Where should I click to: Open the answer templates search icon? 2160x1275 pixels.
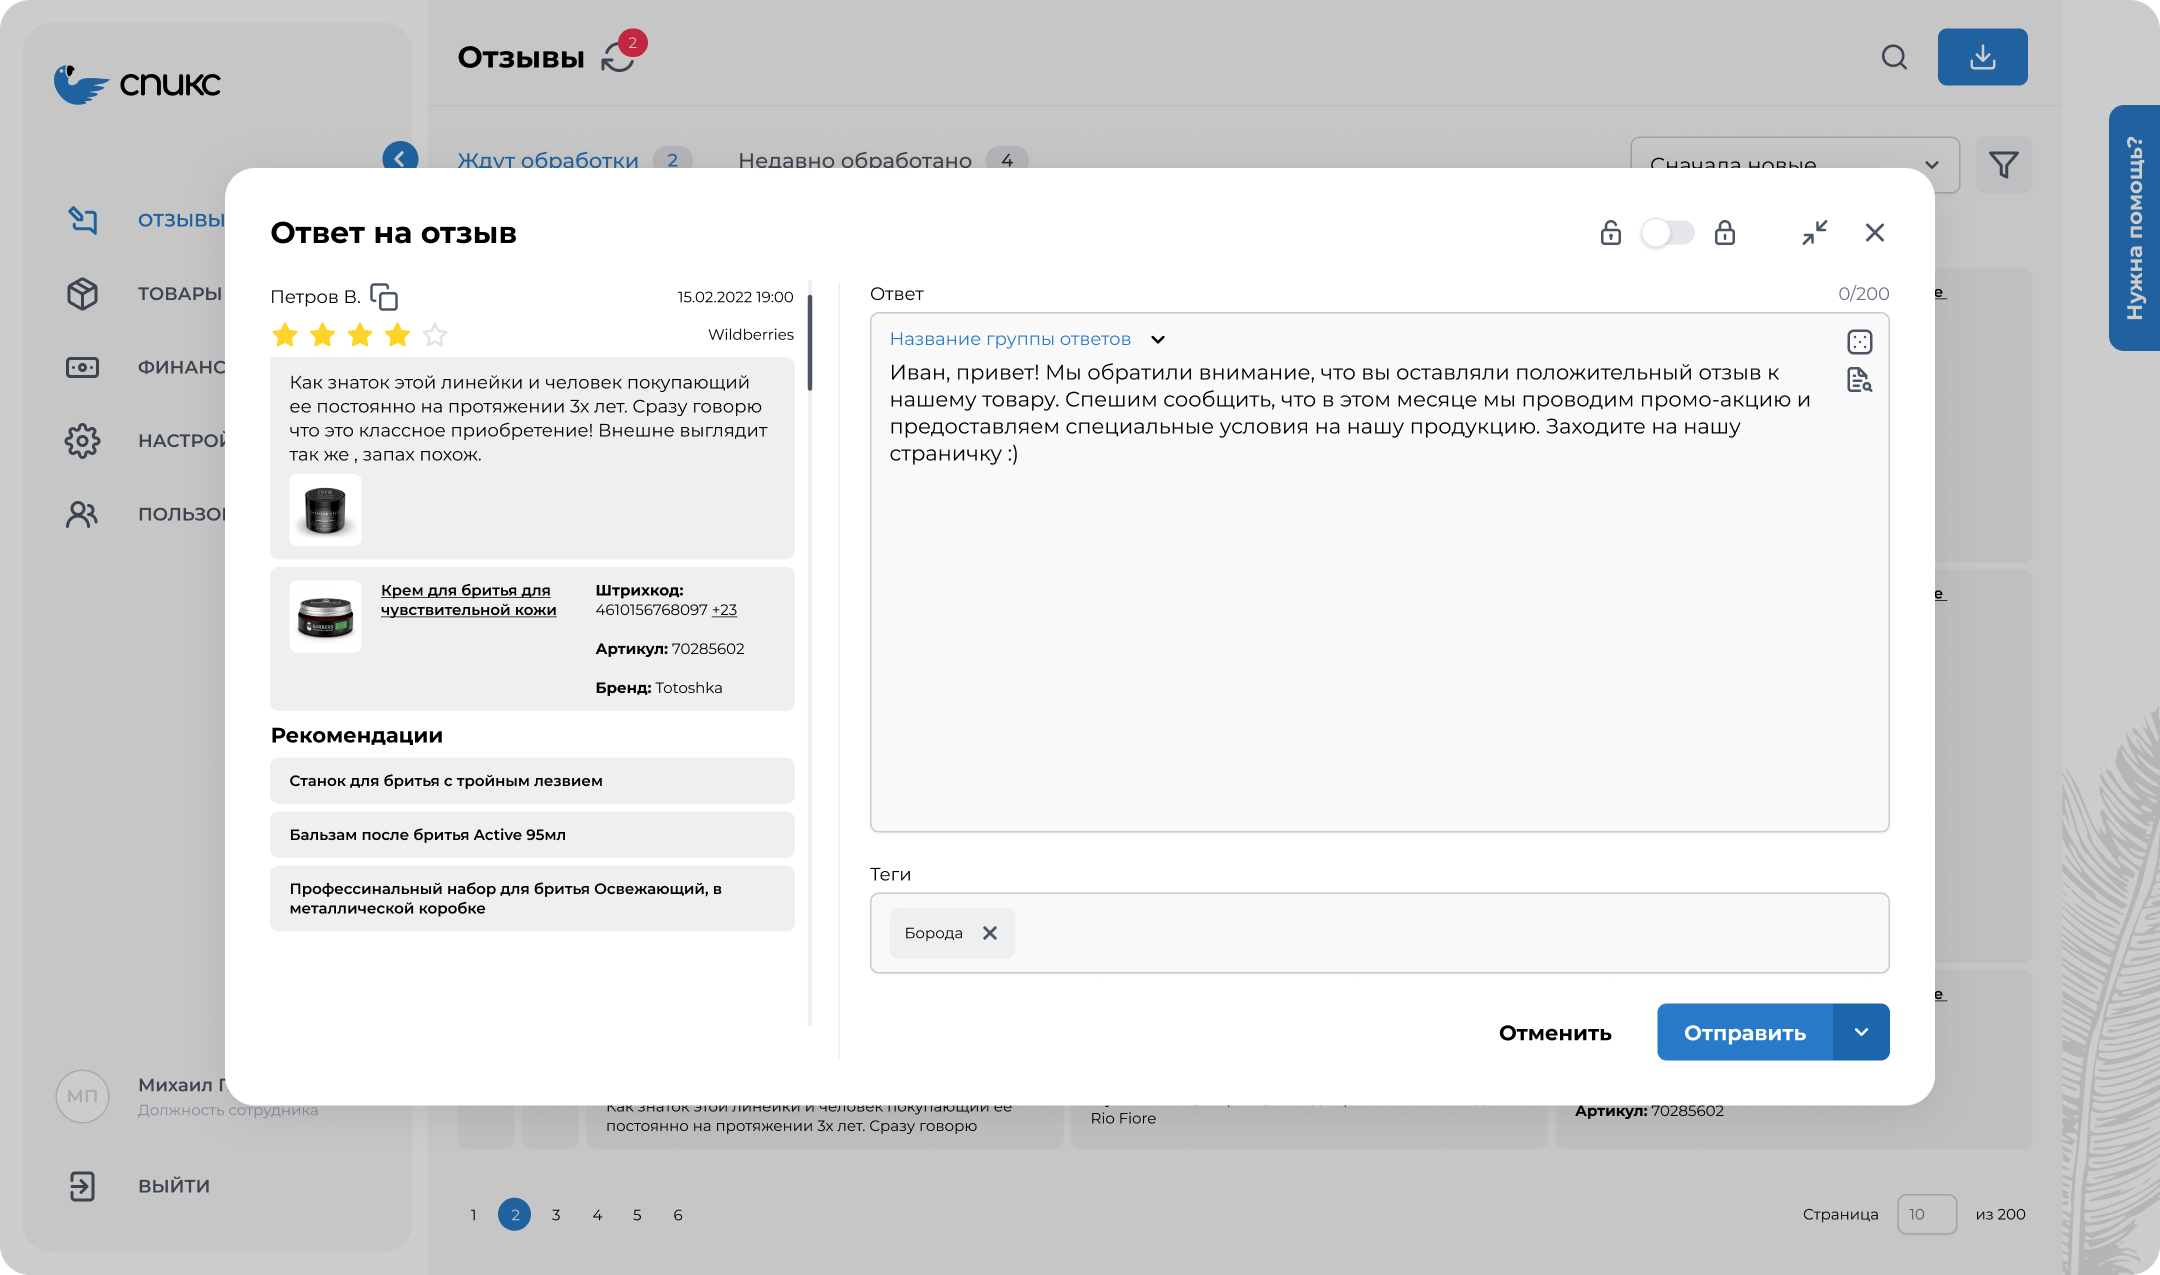pyautogui.click(x=1859, y=380)
